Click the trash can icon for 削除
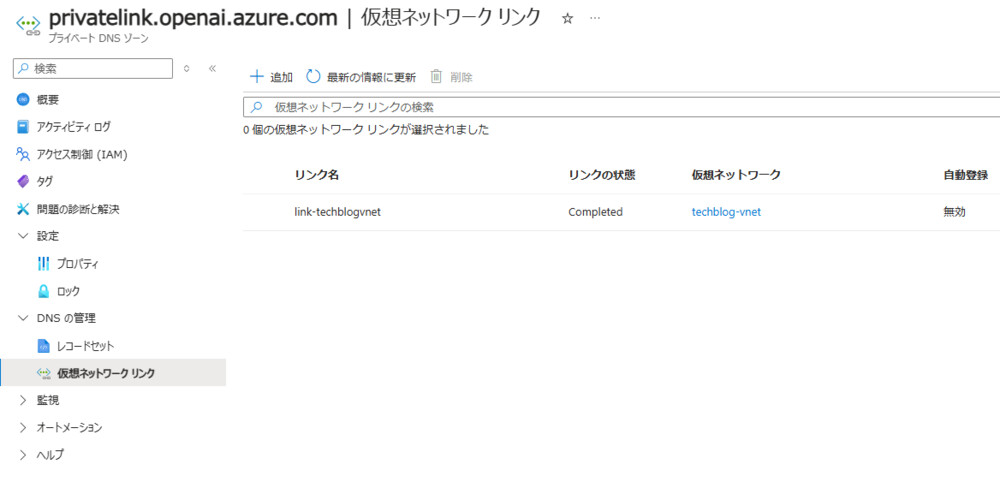Viewport: 1000px width, 488px height. point(436,77)
